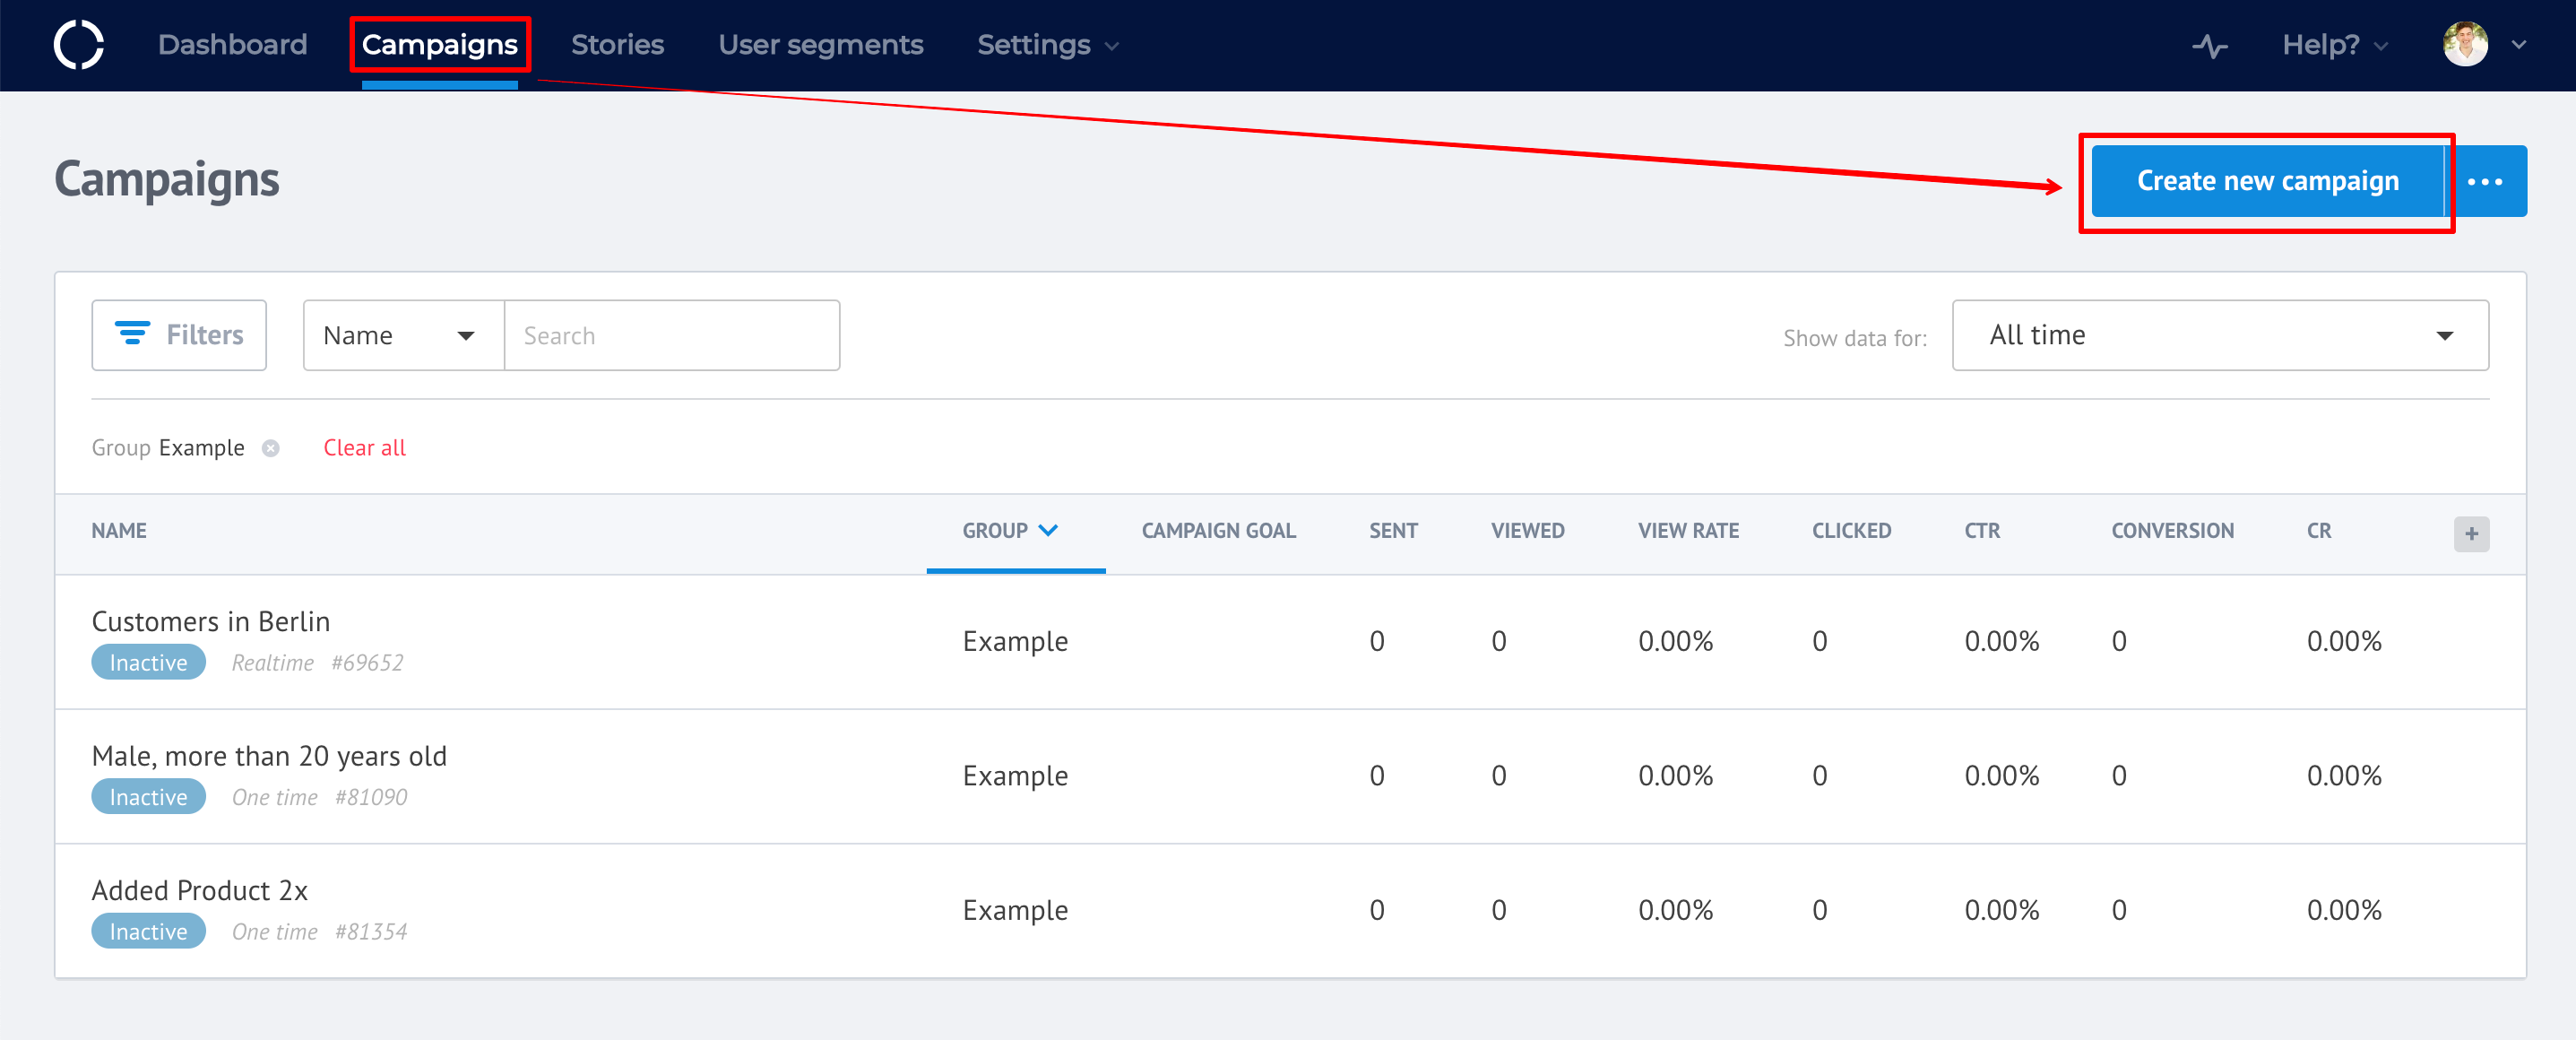Remove the Group Example filter chip
This screenshot has width=2576, height=1040.
tap(271, 449)
